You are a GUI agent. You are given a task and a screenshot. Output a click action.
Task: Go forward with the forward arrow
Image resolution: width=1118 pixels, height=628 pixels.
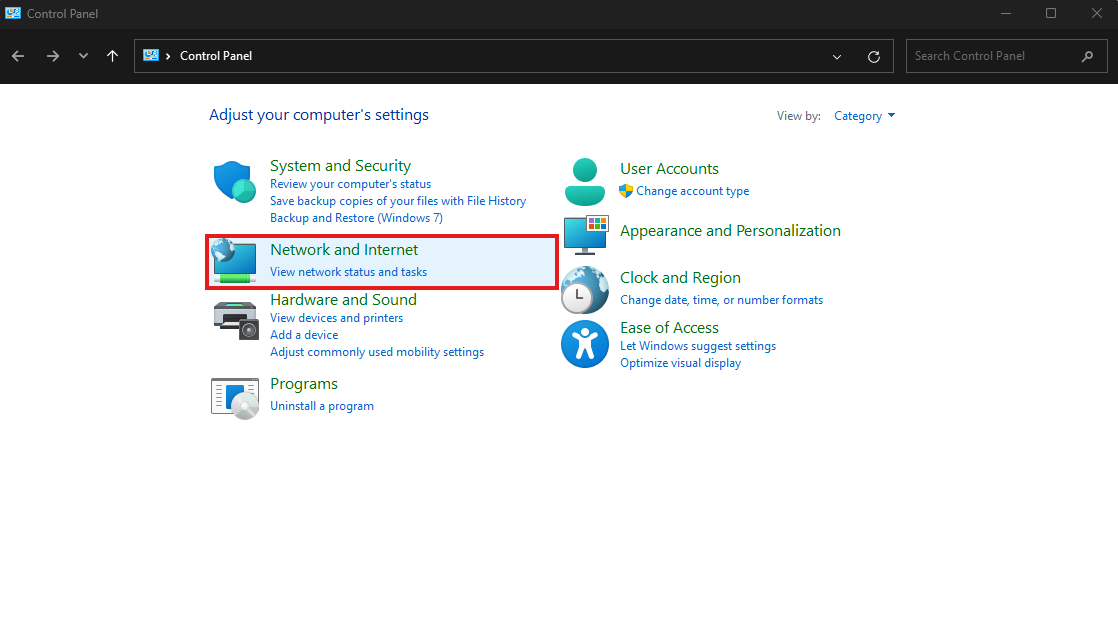point(53,56)
